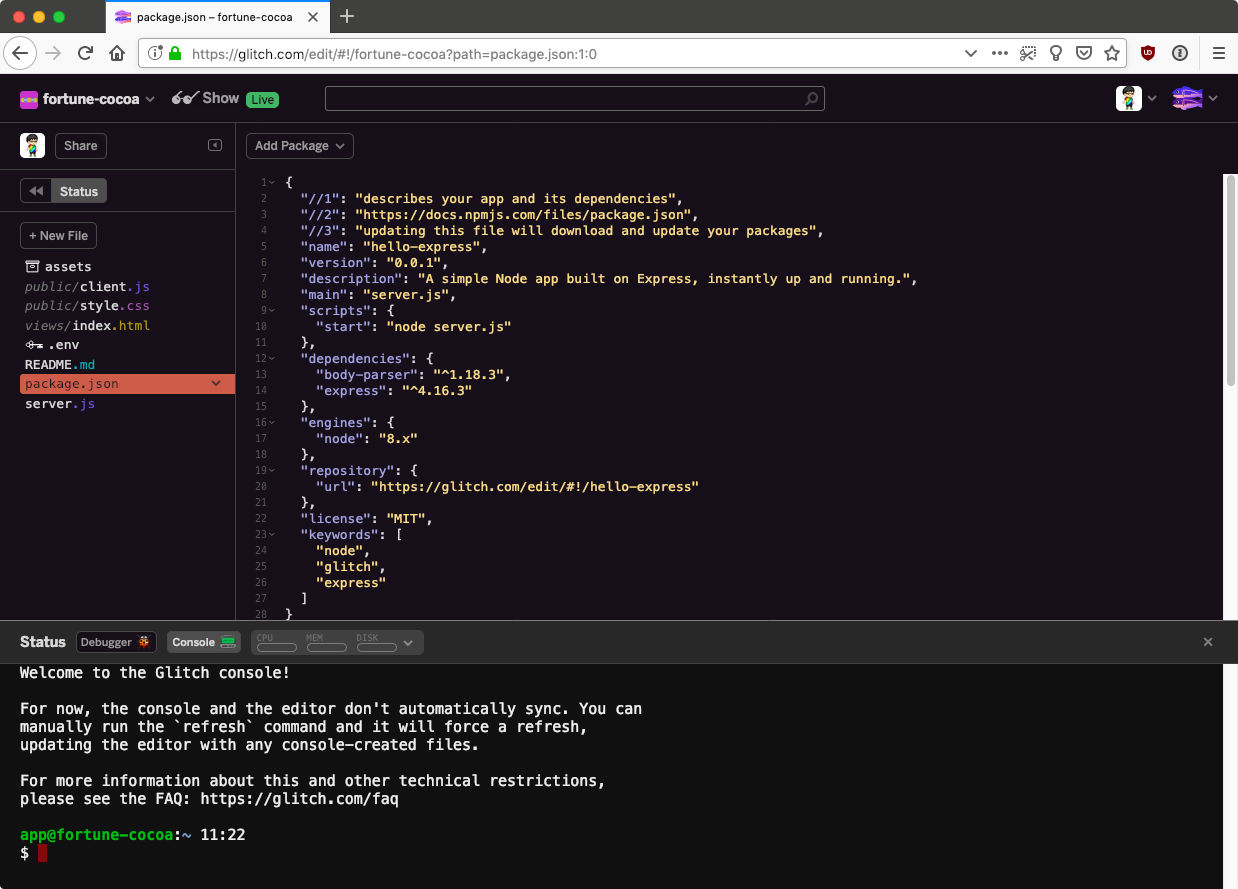Expand the fortune-cocoa project dropdown

pyautogui.click(x=150, y=99)
